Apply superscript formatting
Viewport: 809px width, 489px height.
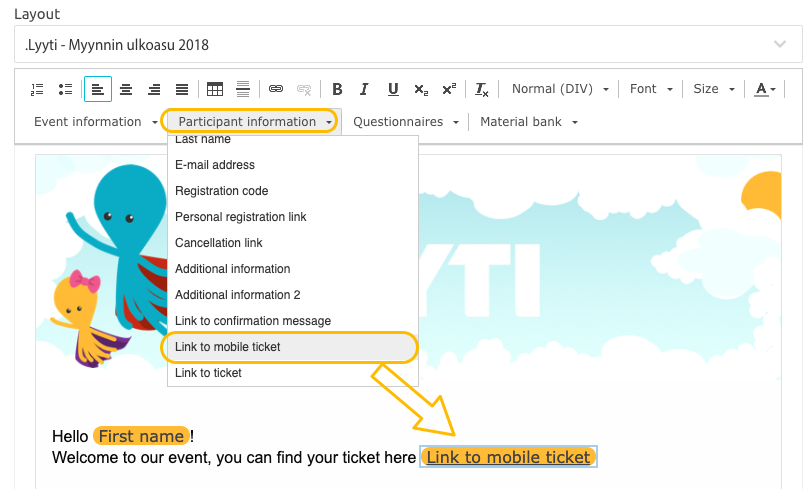coord(449,89)
